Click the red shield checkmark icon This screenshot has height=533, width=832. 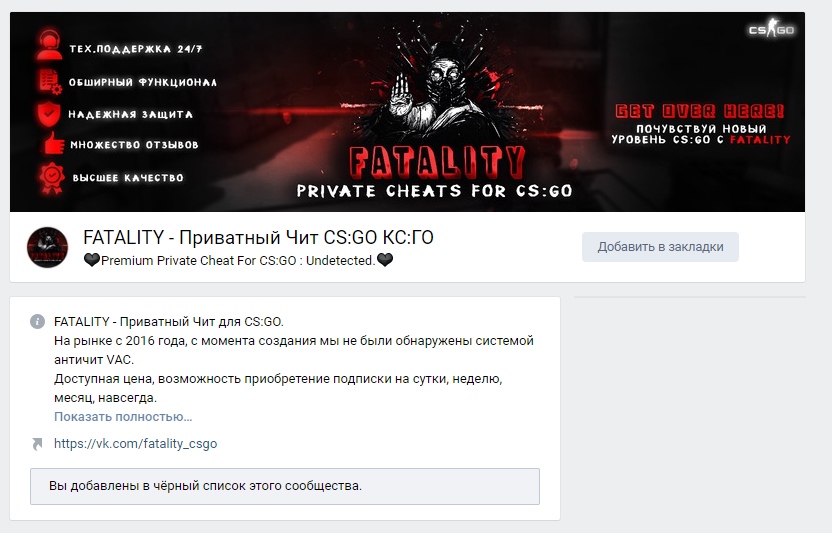click(x=49, y=114)
